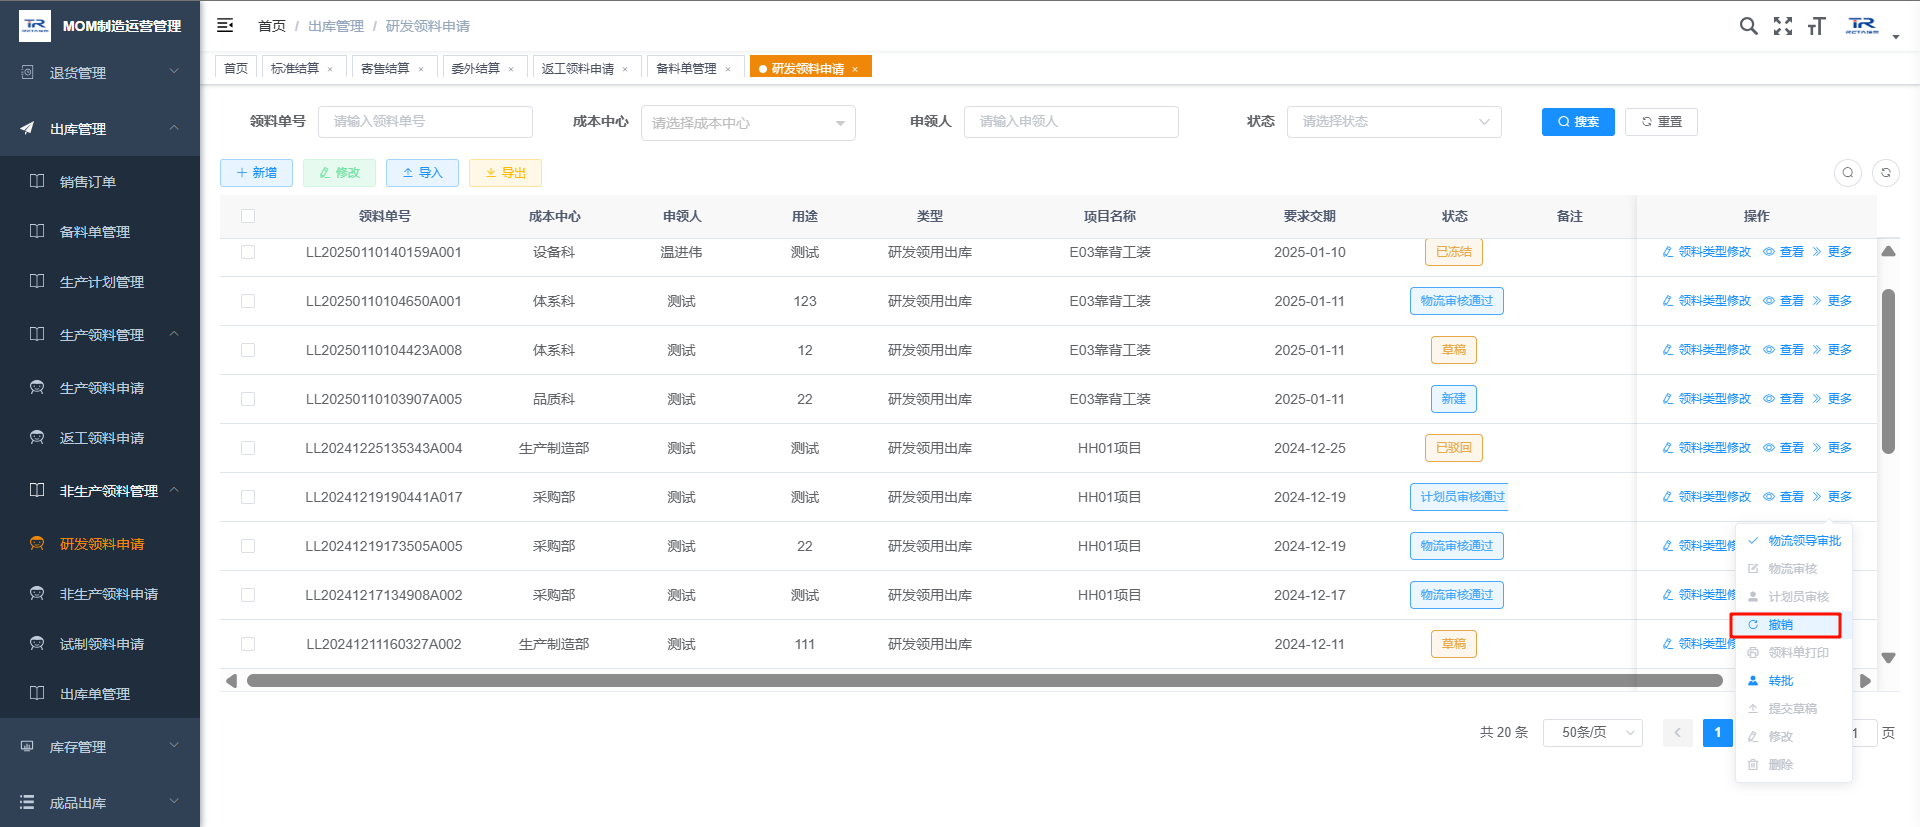
Task: Close the 标准结算 tab
Action: pos(330,69)
